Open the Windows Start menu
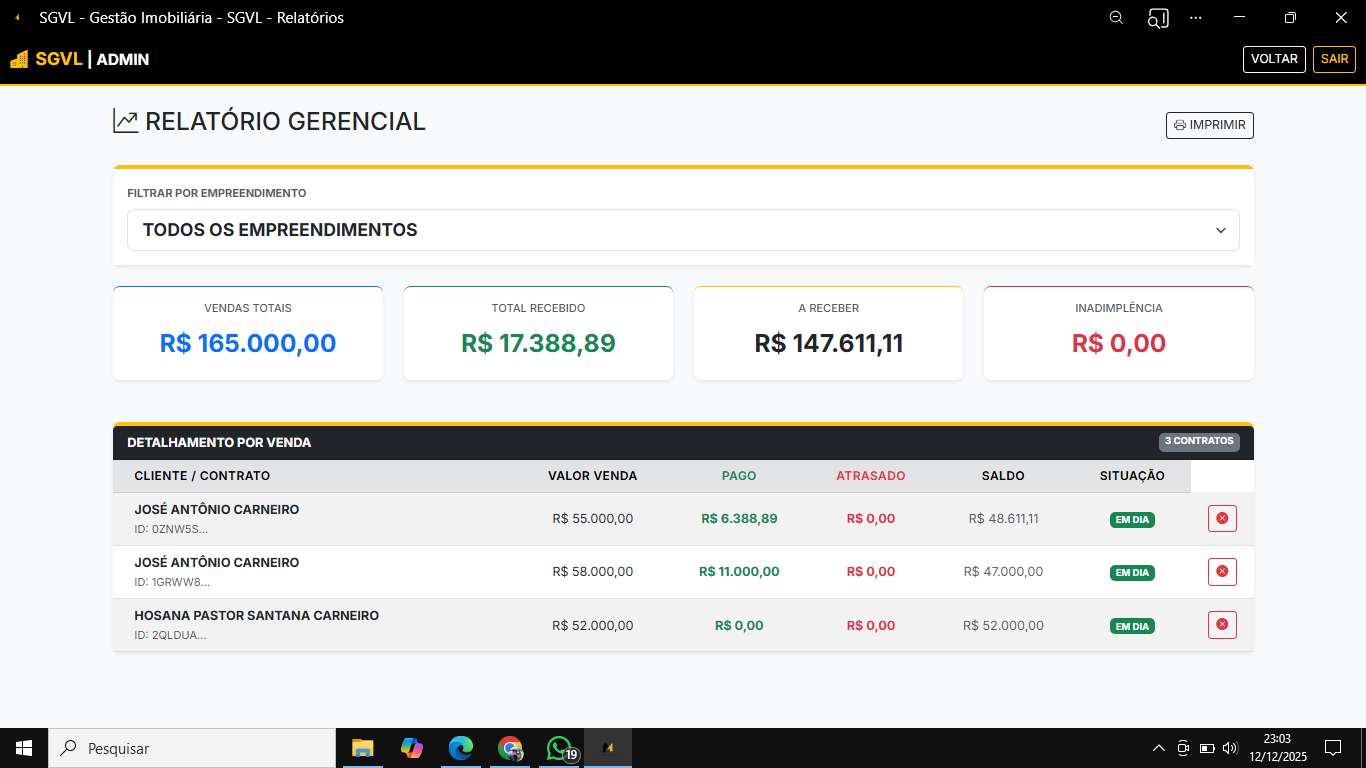Image resolution: width=1366 pixels, height=768 pixels. (x=22, y=747)
